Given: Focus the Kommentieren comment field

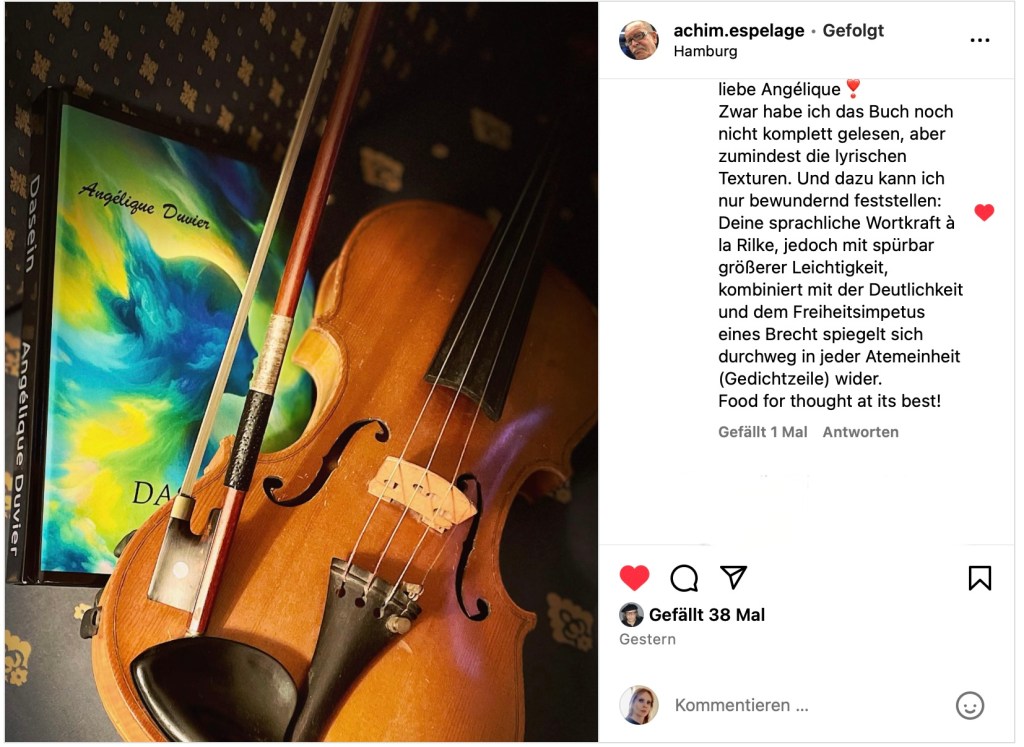Looking at the screenshot, I should pyautogui.click(x=810, y=706).
